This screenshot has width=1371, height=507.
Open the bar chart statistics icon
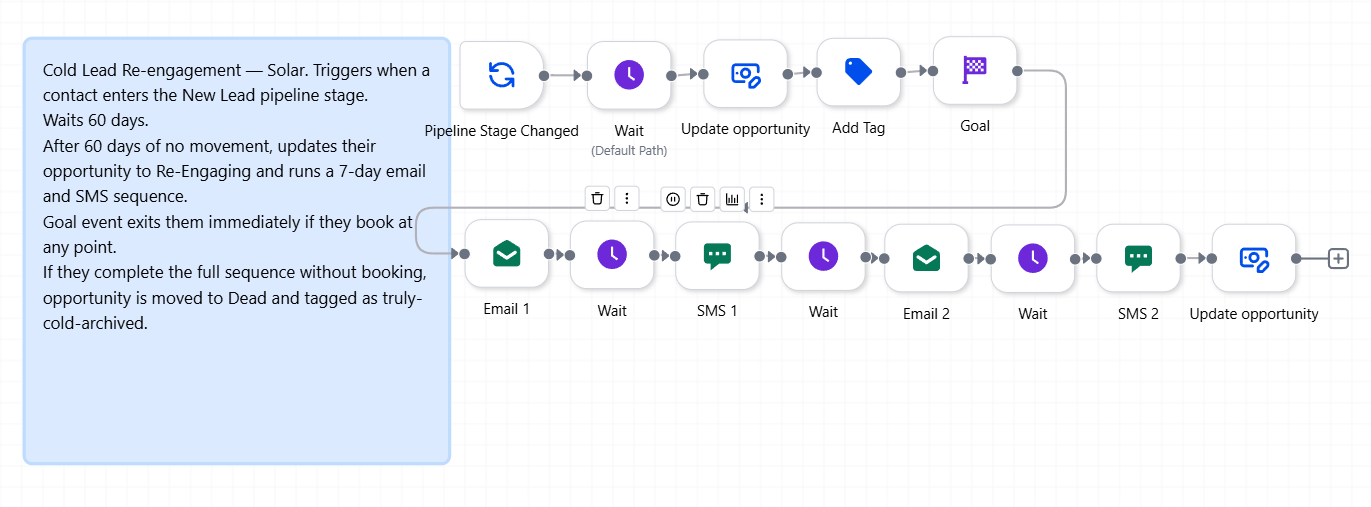tap(732, 199)
